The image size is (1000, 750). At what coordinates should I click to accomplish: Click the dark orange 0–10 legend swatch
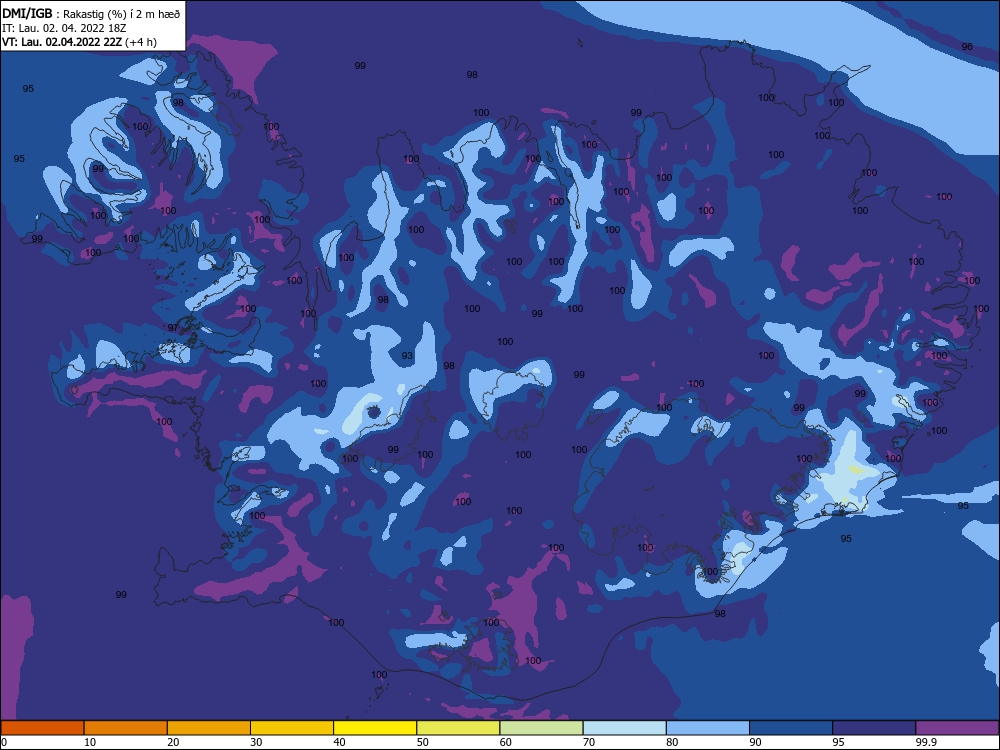point(42,728)
